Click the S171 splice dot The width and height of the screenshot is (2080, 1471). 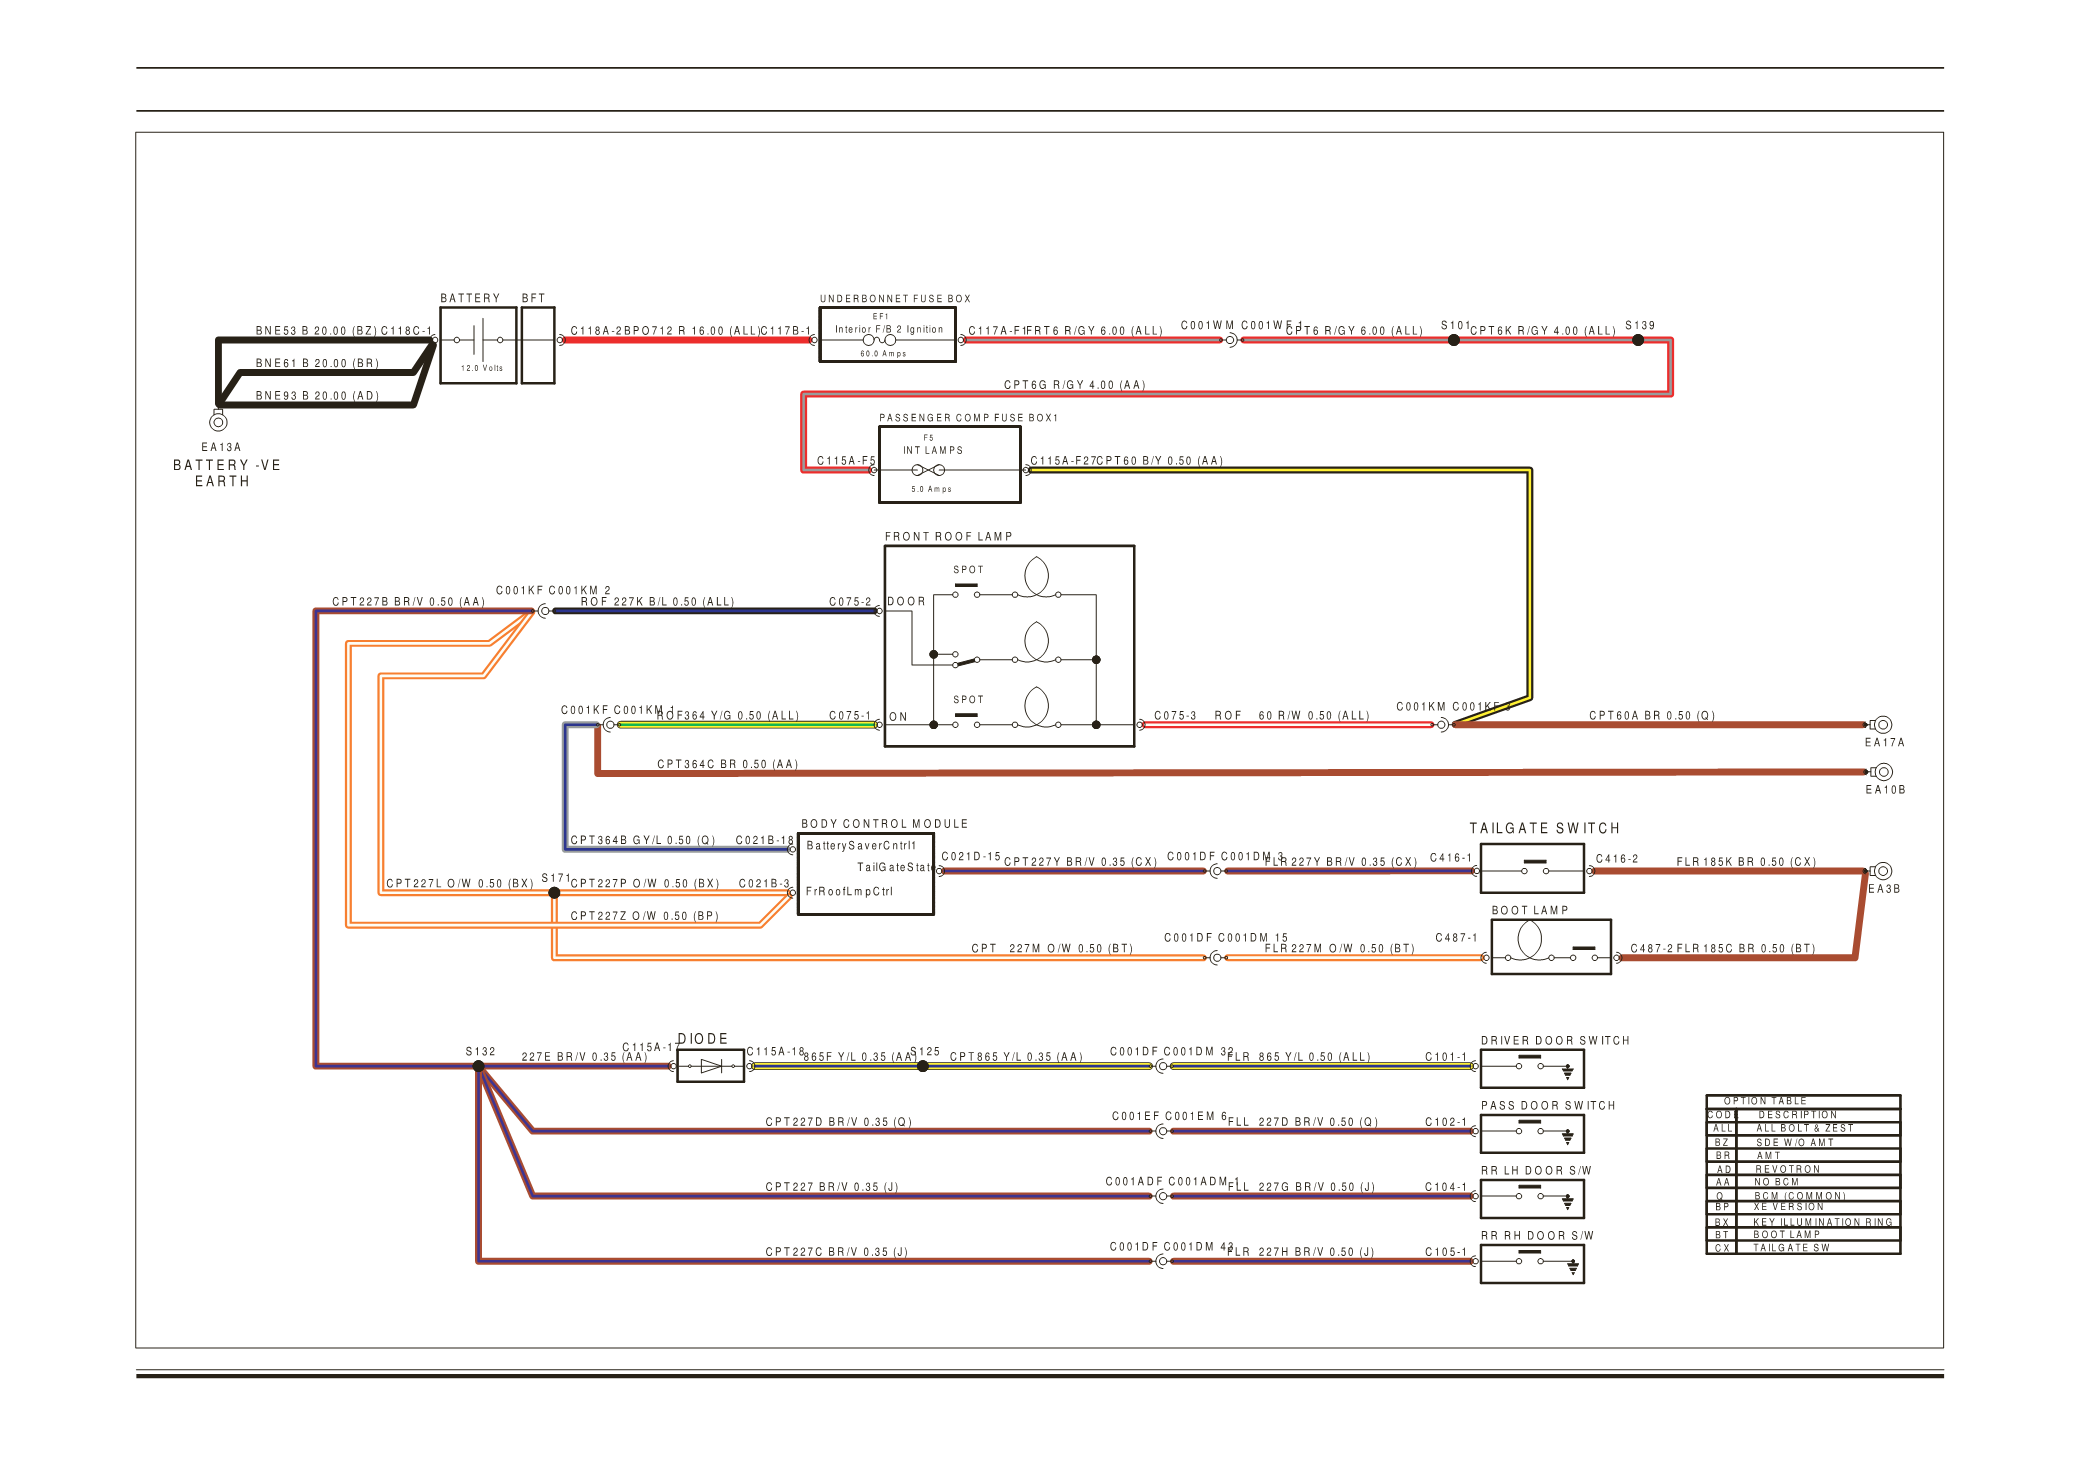[x=554, y=893]
